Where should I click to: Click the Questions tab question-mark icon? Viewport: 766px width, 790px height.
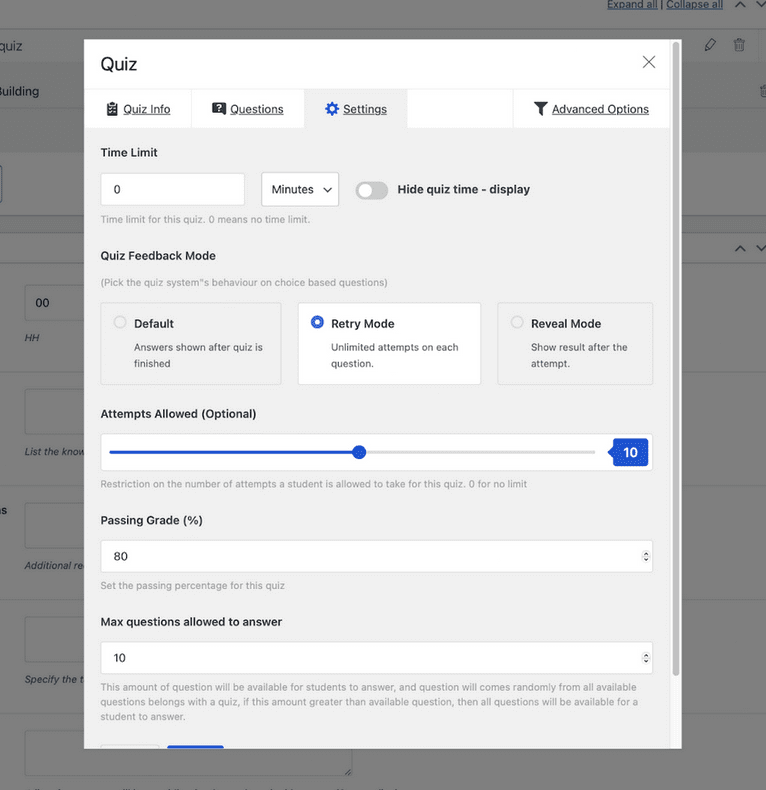coord(219,109)
